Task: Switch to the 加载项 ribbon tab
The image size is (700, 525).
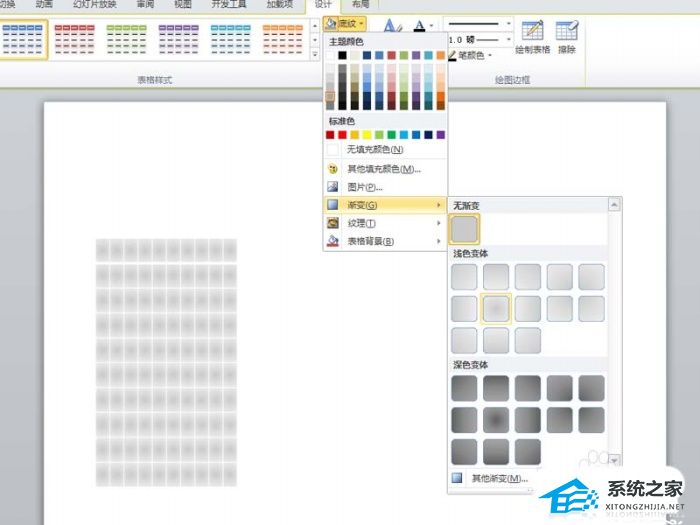Action: pos(280,4)
